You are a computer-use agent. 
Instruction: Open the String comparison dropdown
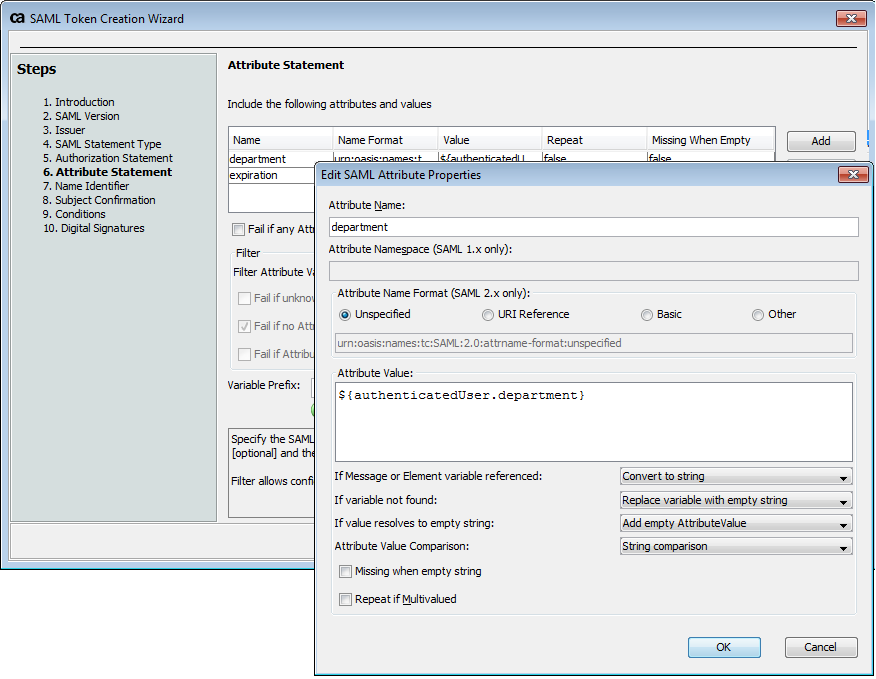point(735,546)
